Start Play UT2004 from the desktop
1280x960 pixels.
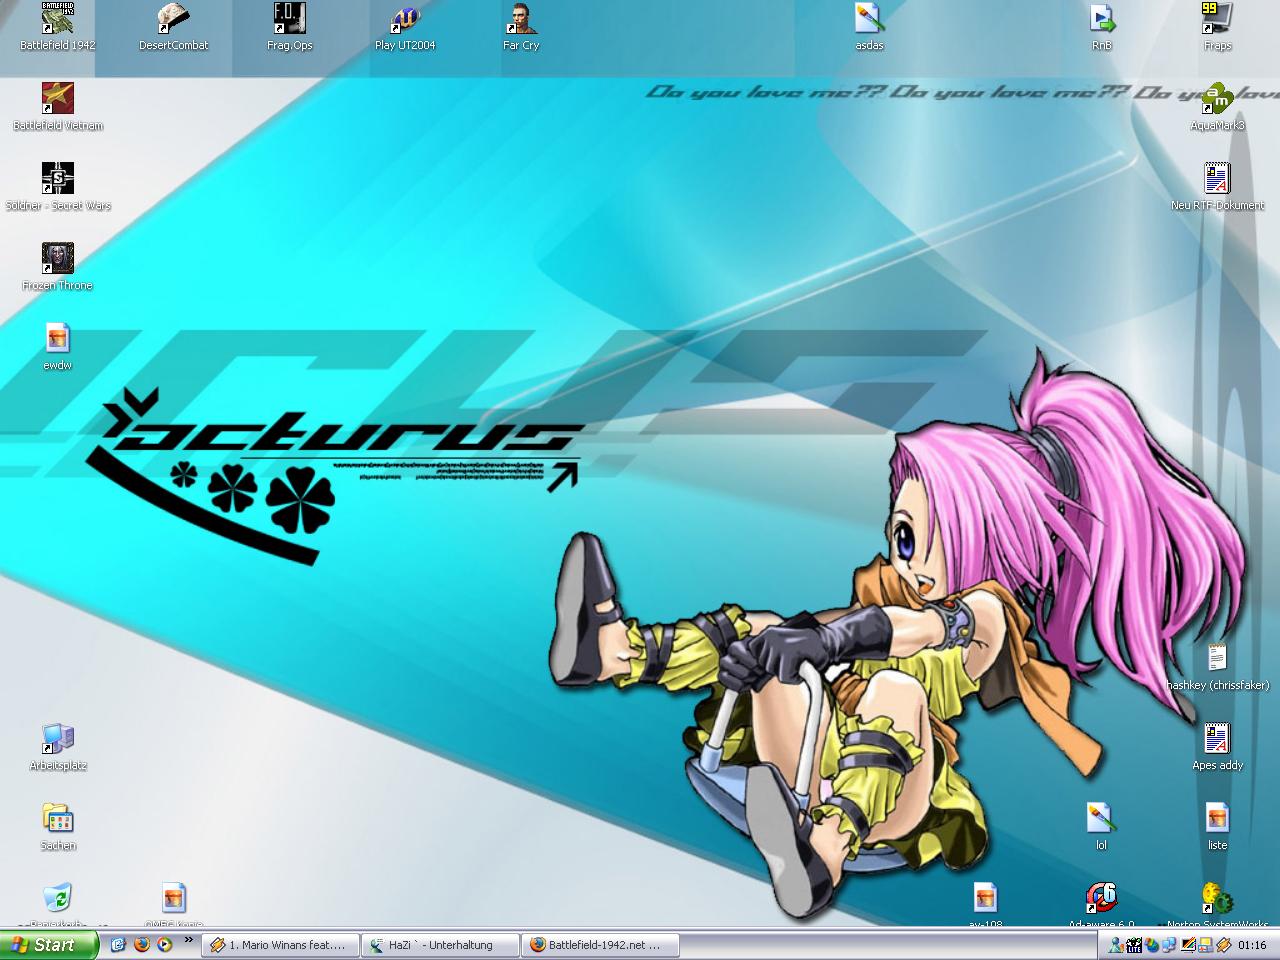click(x=405, y=20)
